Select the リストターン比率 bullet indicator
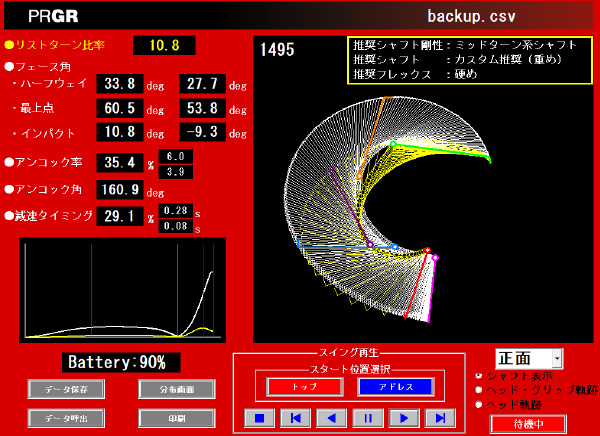Image resolution: width=600 pixels, height=436 pixels. point(9,45)
